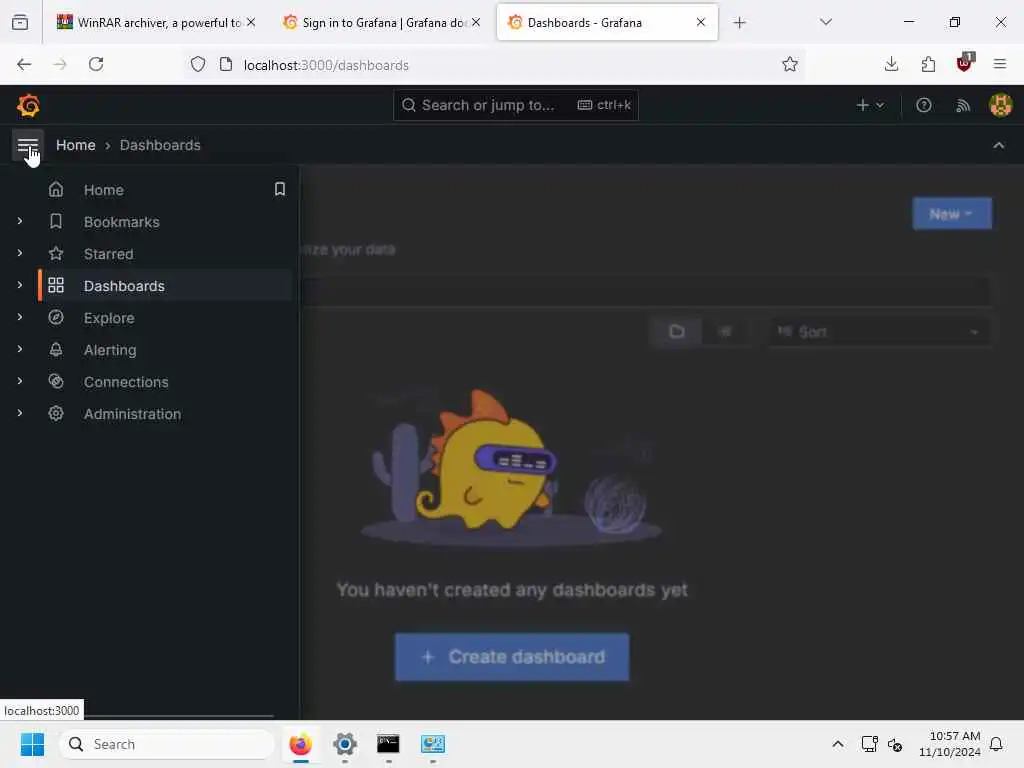
Task: Open the browser downloads panel
Action: click(891, 64)
